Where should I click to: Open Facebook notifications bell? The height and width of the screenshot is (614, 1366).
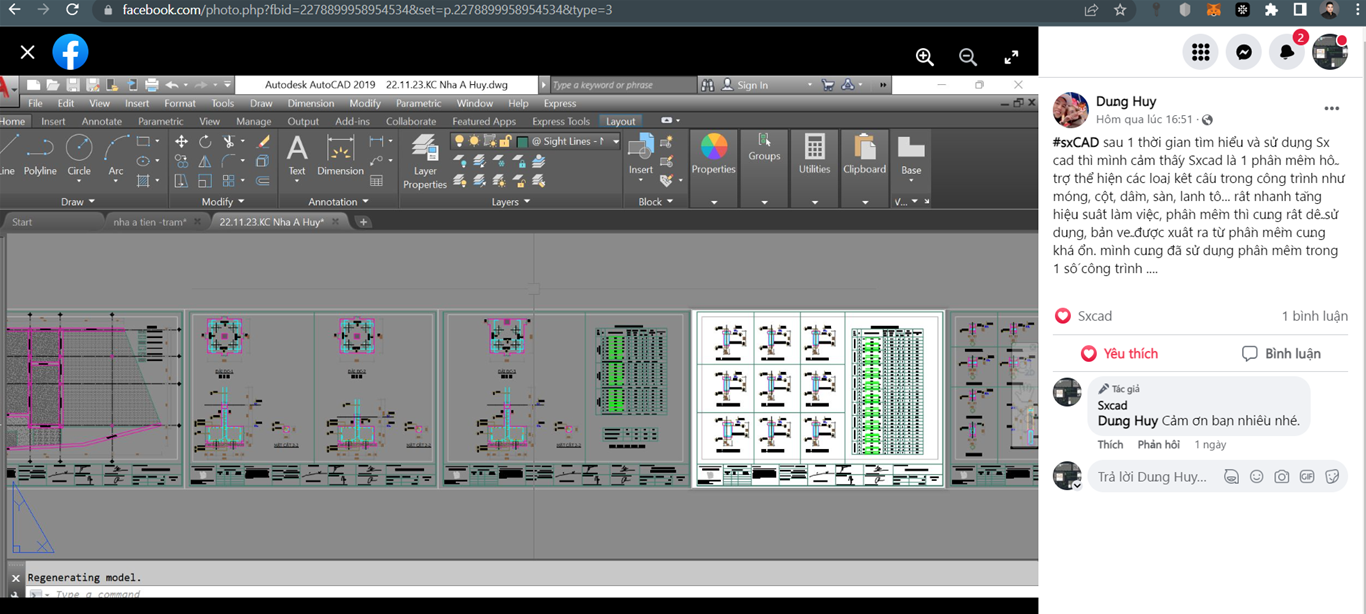(x=1287, y=52)
